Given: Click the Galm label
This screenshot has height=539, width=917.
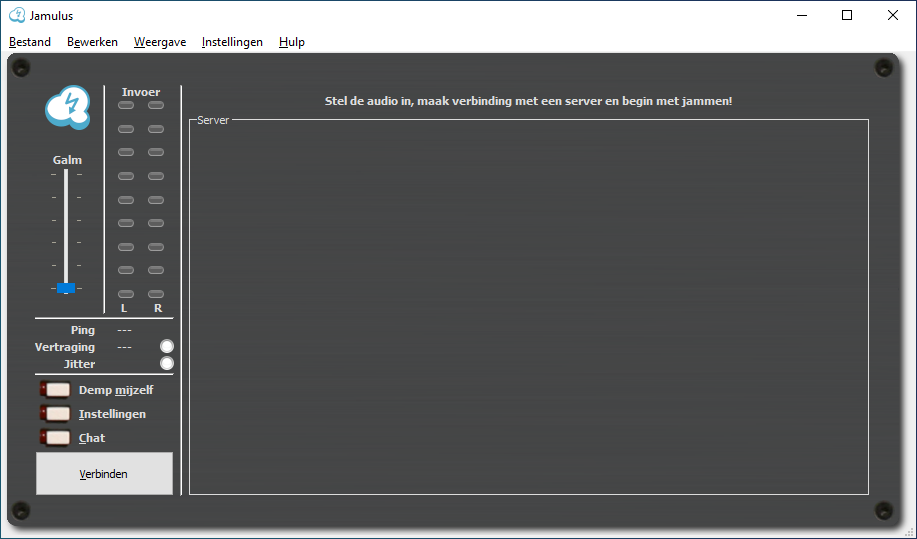Looking at the screenshot, I should [x=67, y=160].
